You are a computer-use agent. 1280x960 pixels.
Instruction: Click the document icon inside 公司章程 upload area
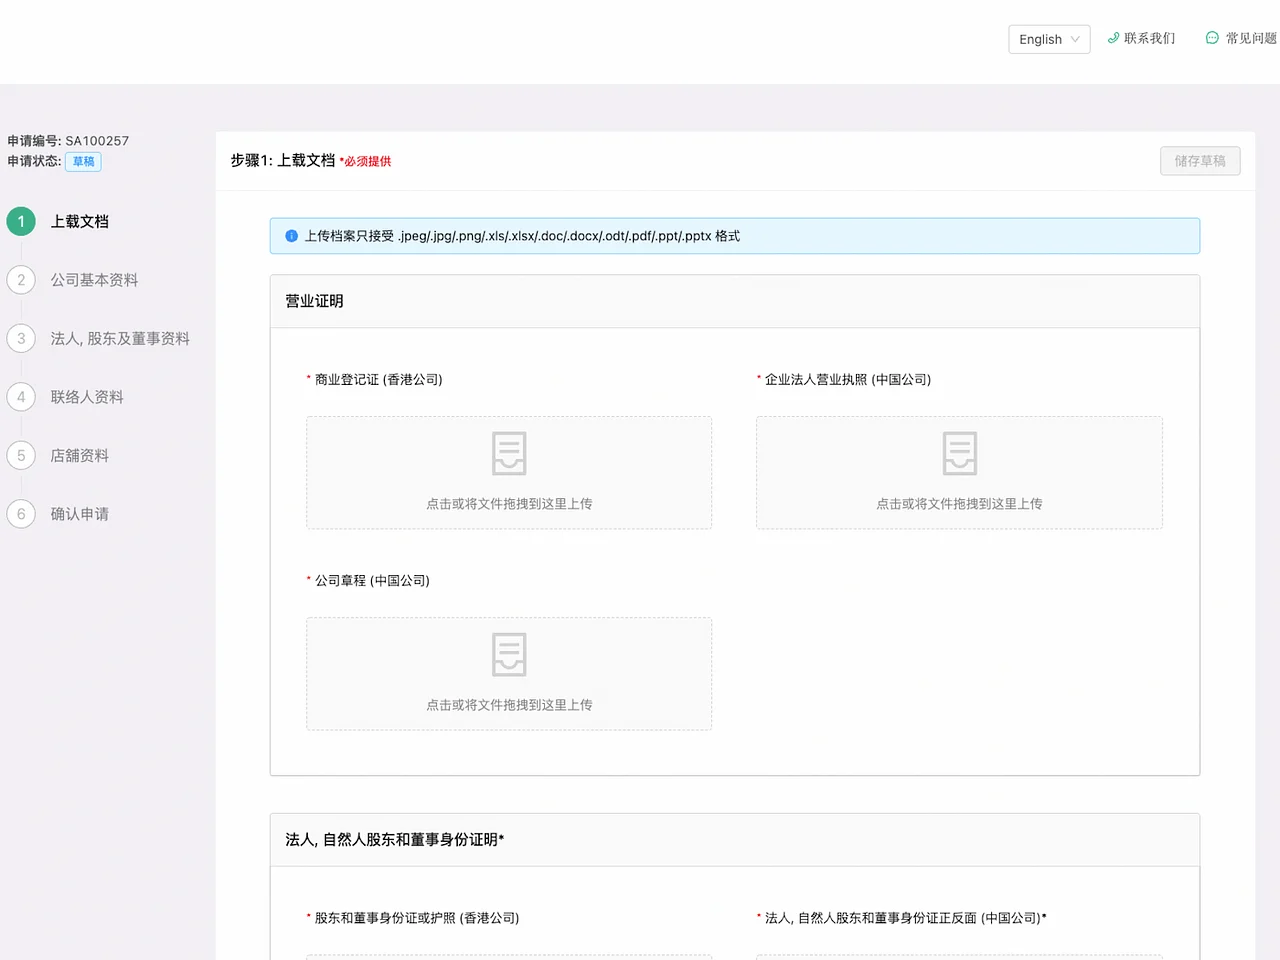click(x=508, y=654)
